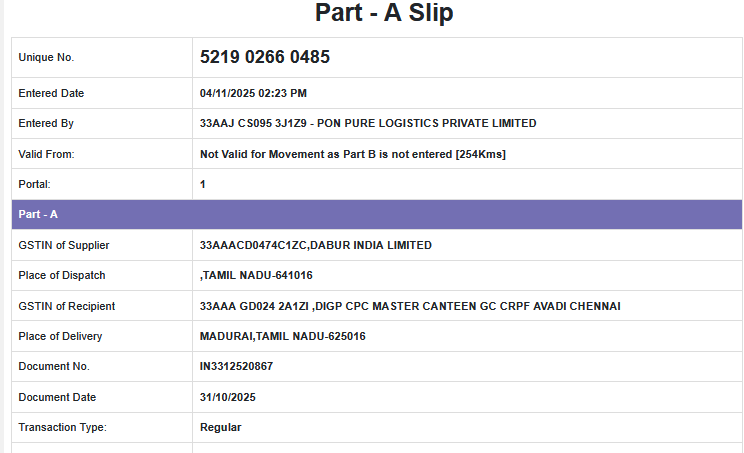Screen dimensions: 744x453
Task: Click the 'Entered By' label
Action: tap(46, 123)
